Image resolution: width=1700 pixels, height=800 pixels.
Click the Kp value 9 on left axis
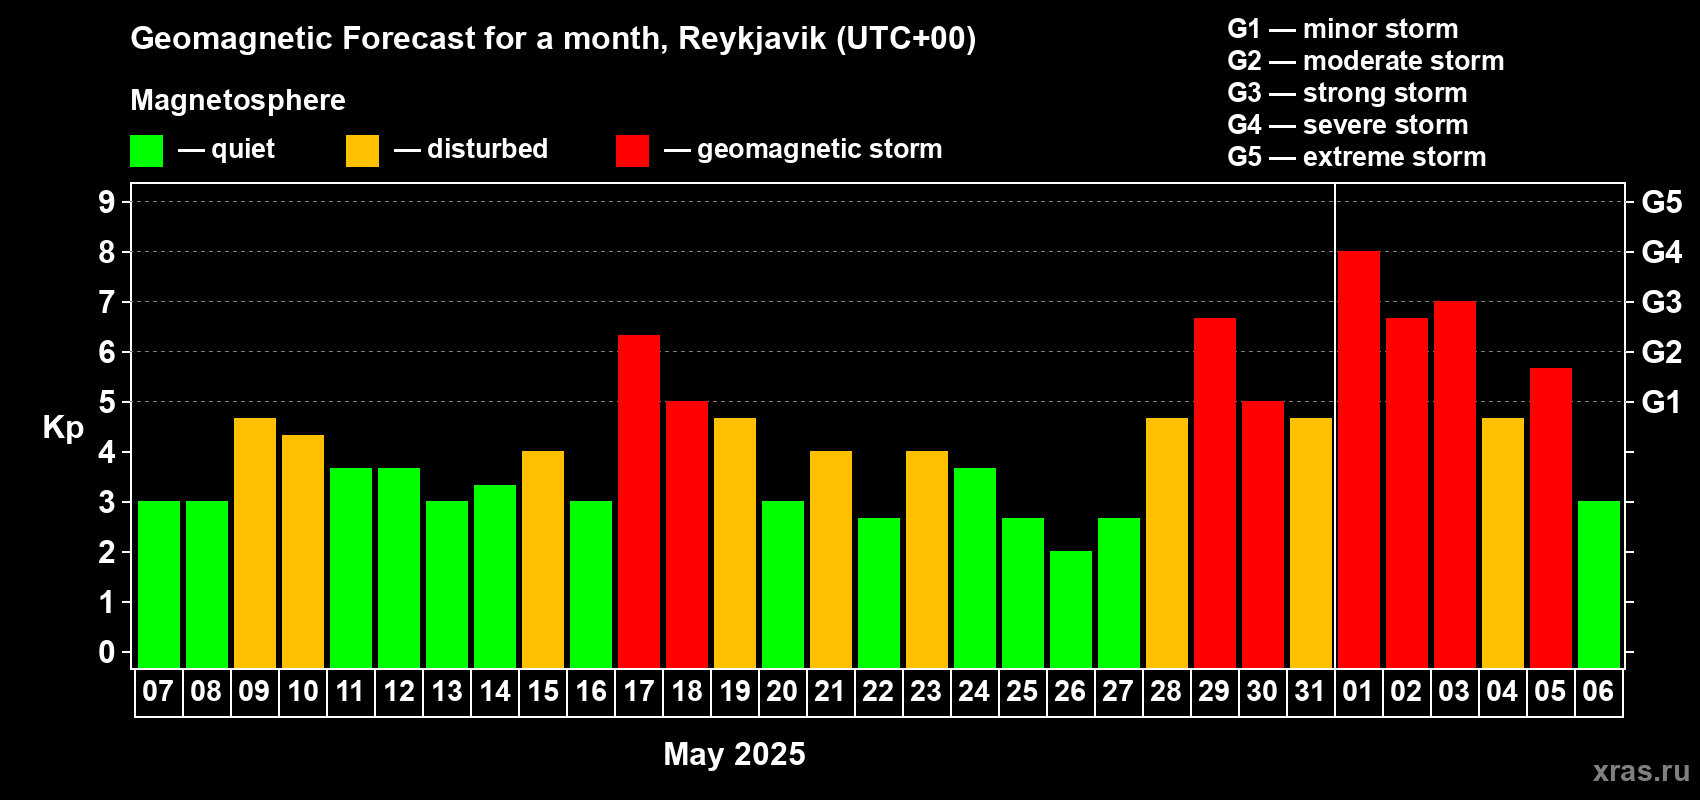click(x=107, y=202)
